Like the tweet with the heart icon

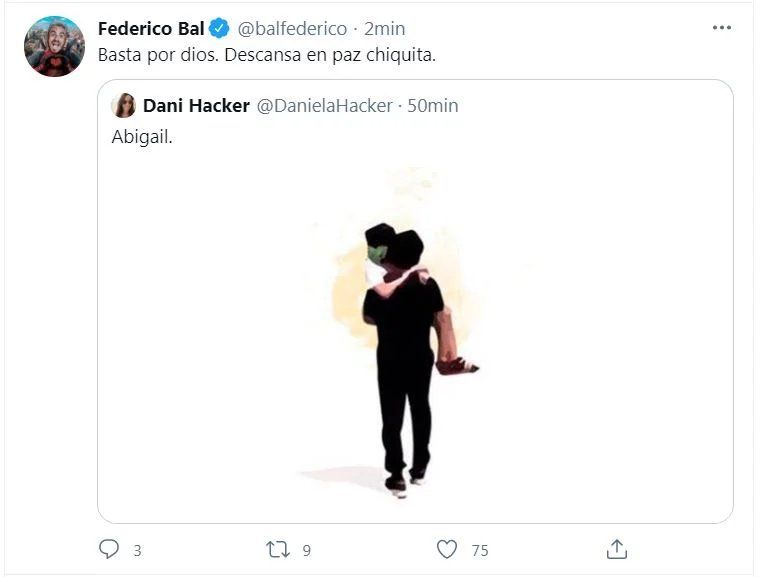tap(447, 549)
